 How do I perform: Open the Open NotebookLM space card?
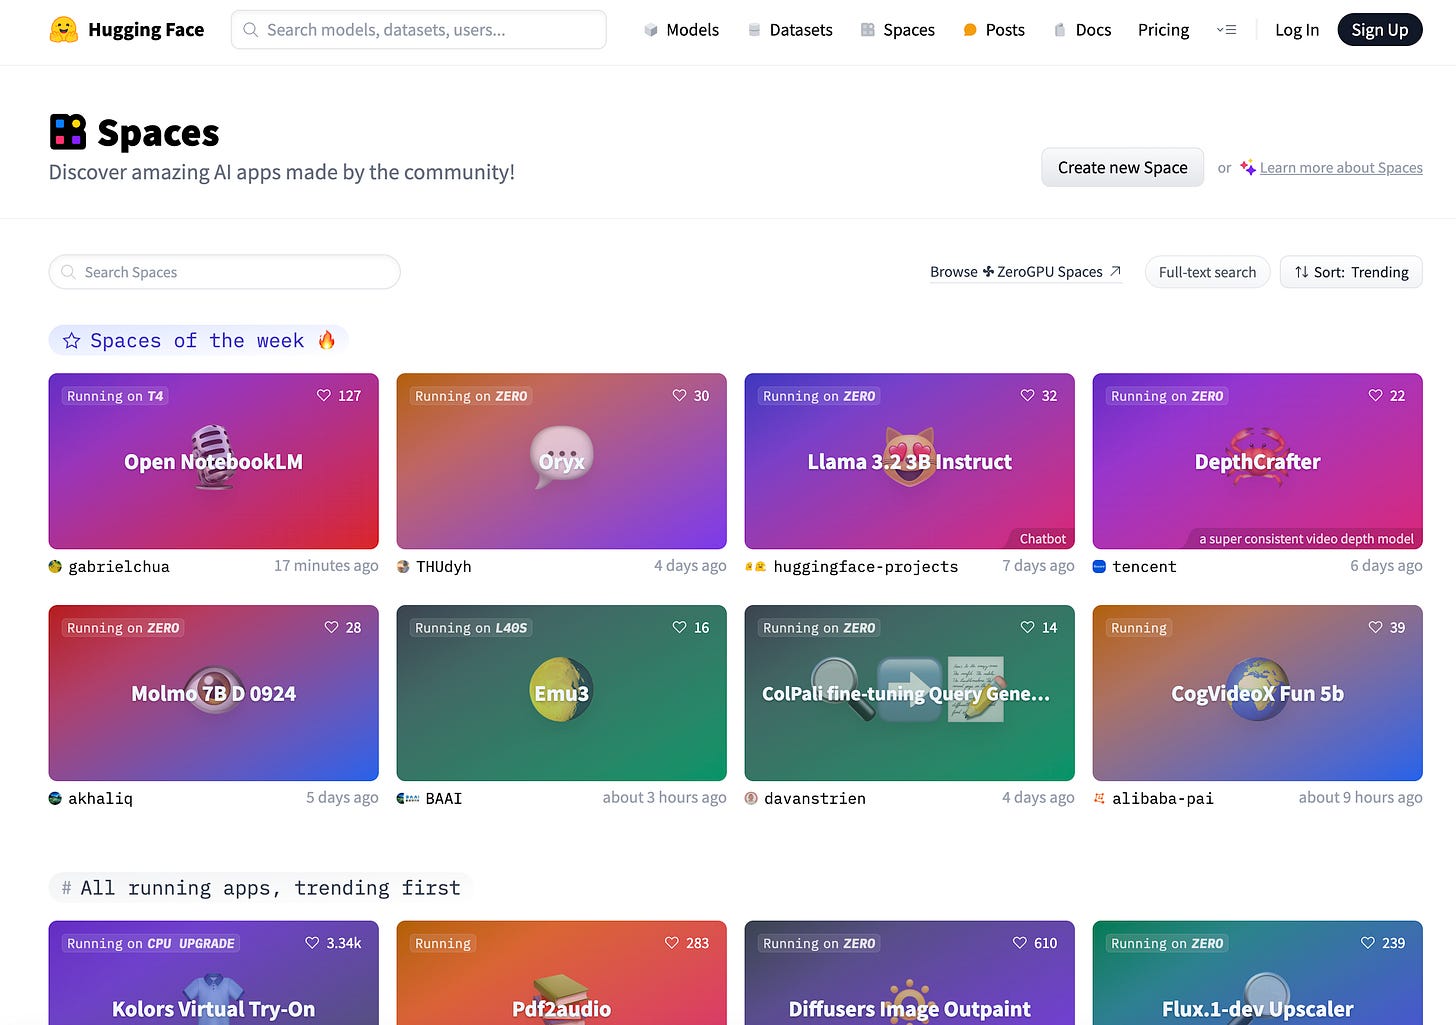[x=214, y=461]
